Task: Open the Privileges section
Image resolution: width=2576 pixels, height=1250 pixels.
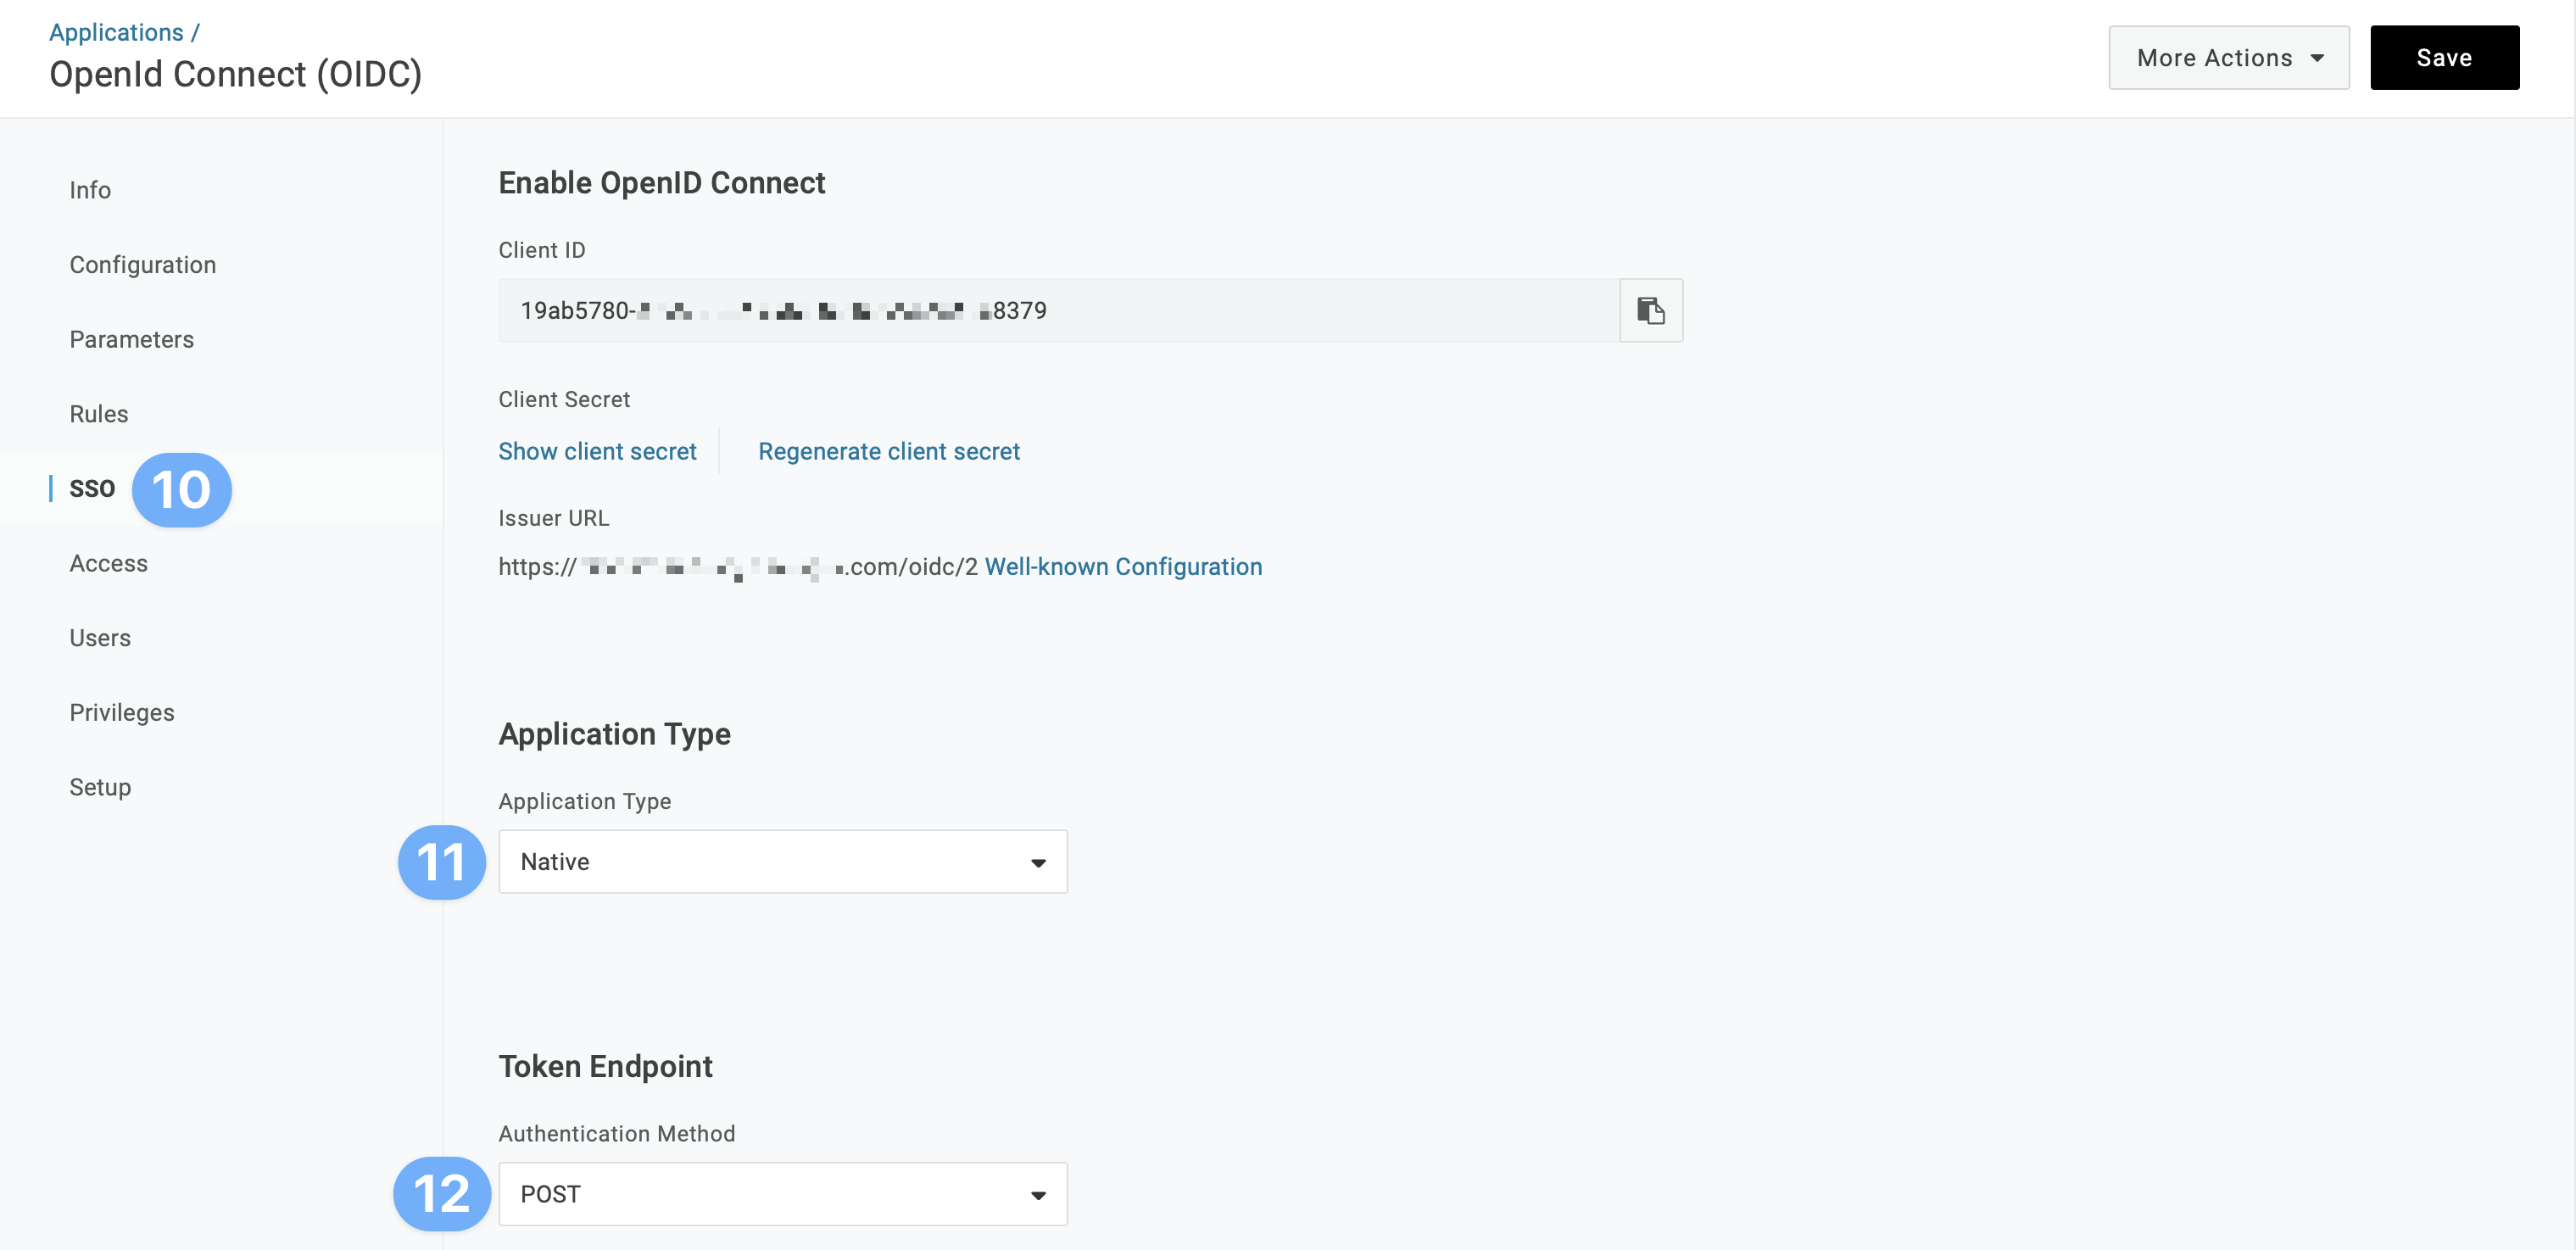Action: pos(122,713)
